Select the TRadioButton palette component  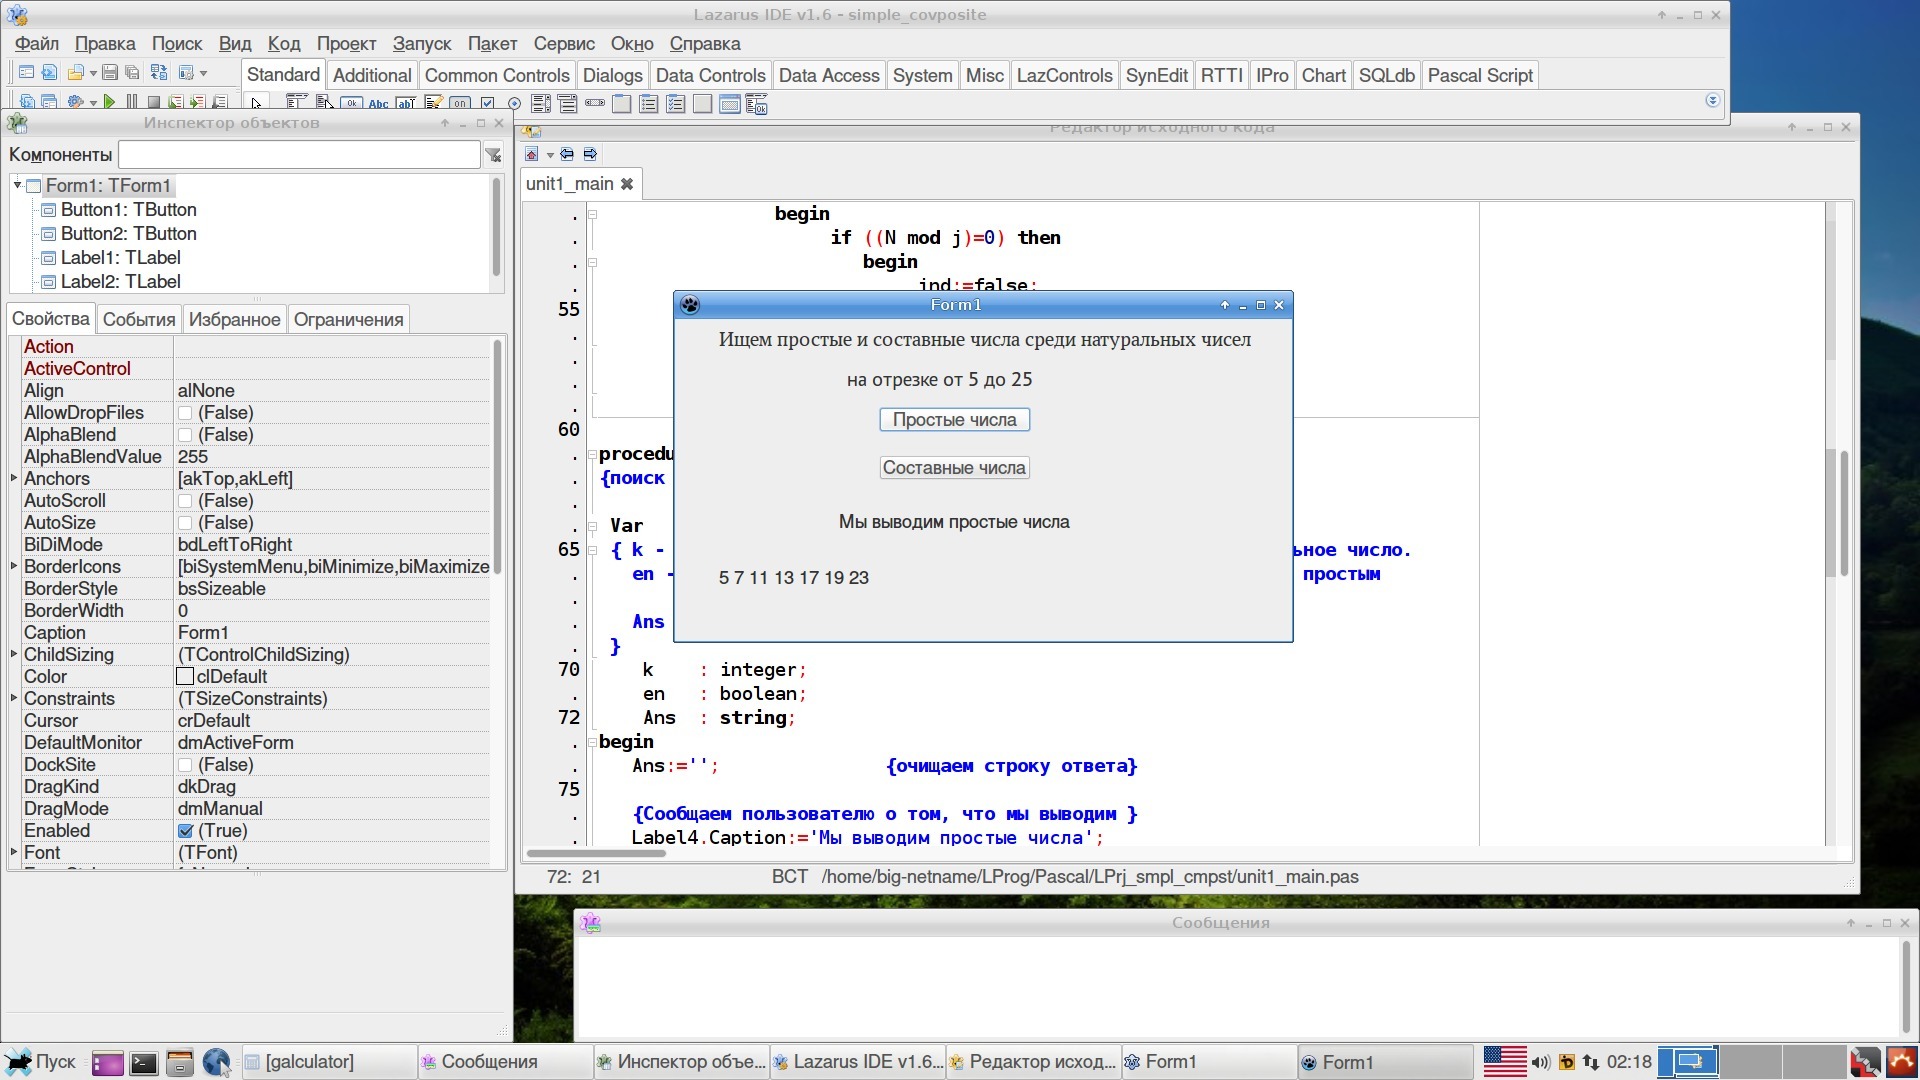point(514,104)
